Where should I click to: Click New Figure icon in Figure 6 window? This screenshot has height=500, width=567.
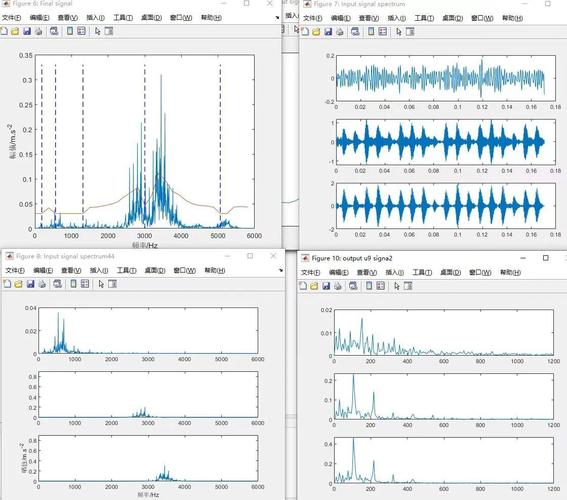4,31
